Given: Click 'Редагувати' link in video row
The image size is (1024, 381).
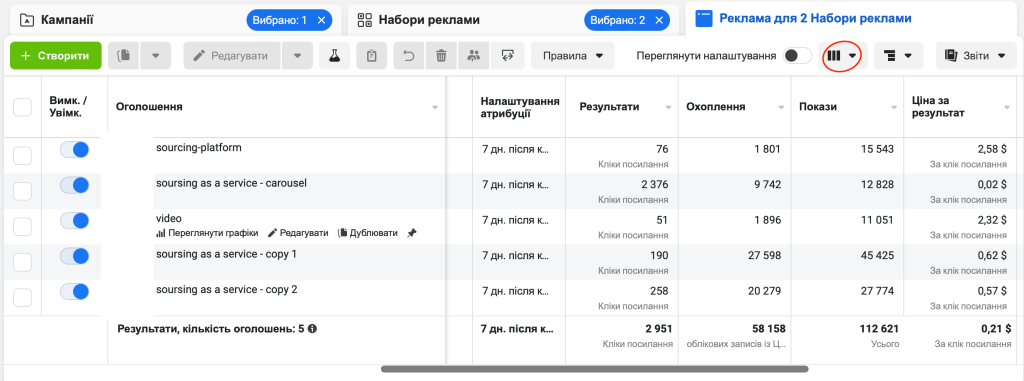Looking at the screenshot, I should [x=298, y=233].
